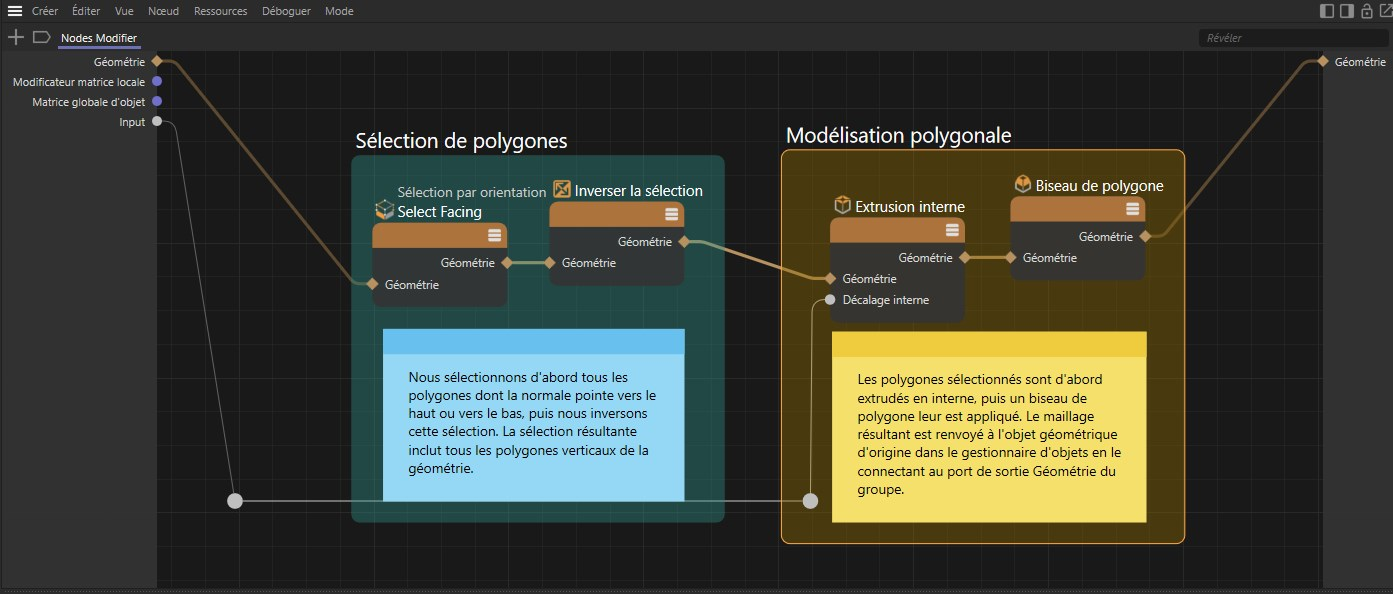
Task: Click the Biseau de polygone node icon
Action: [1023, 184]
